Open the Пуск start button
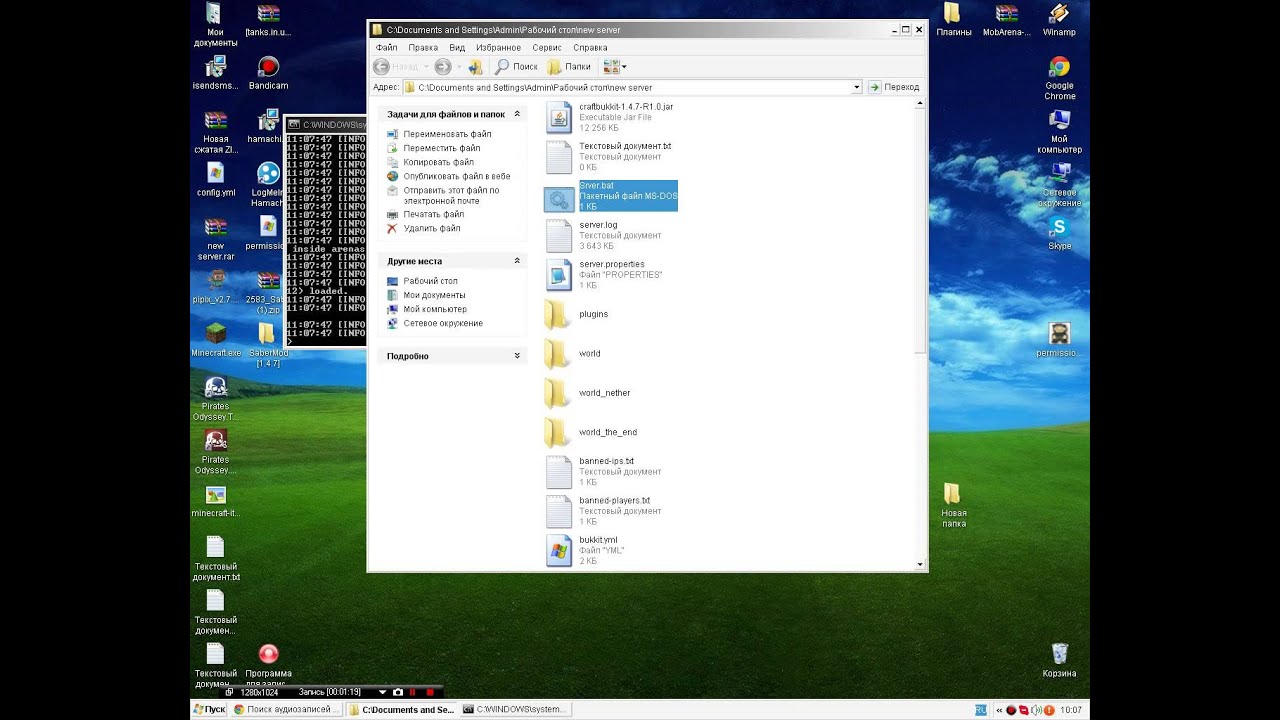 (209, 709)
